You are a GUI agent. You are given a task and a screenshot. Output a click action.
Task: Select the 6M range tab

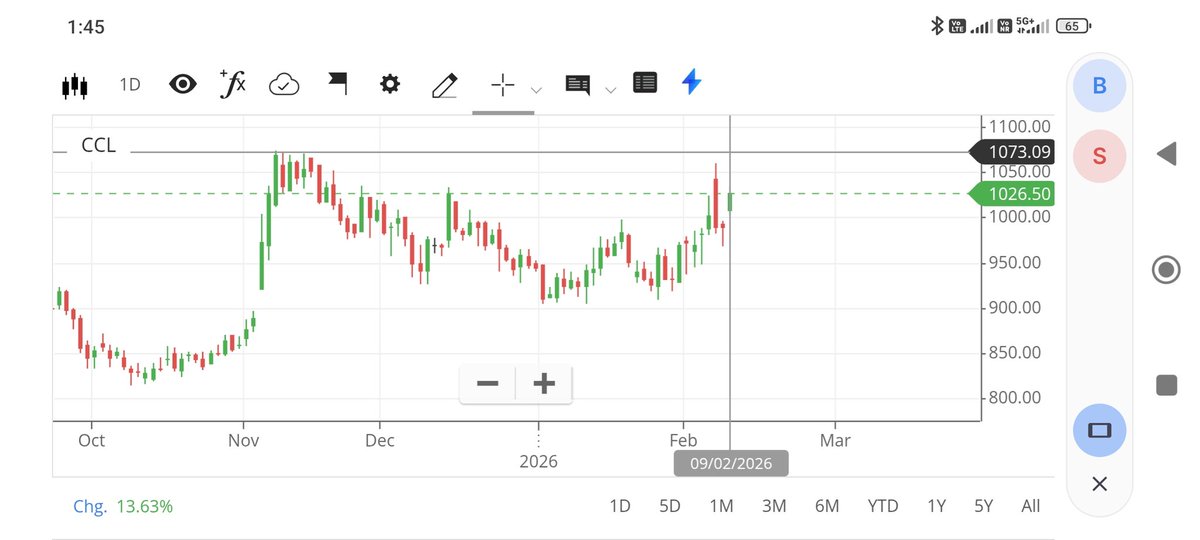click(827, 506)
